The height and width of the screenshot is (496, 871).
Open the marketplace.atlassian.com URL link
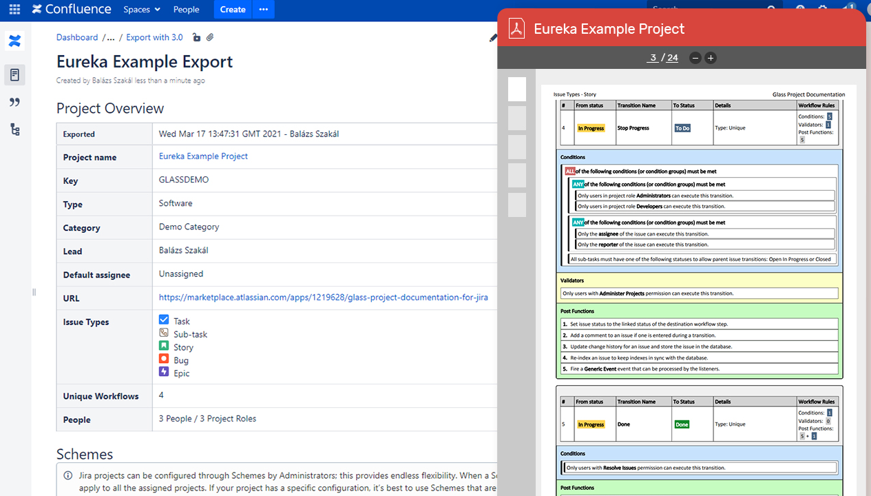coord(323,297)
